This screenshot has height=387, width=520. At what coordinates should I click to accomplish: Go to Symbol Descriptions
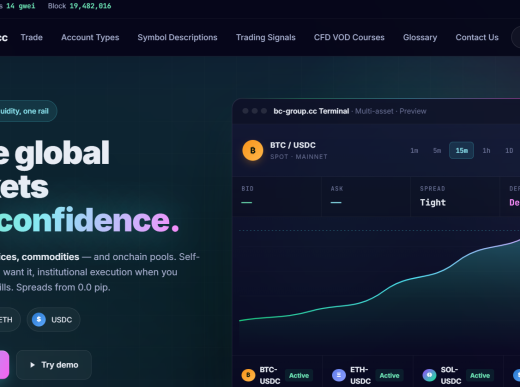(177, 37)
